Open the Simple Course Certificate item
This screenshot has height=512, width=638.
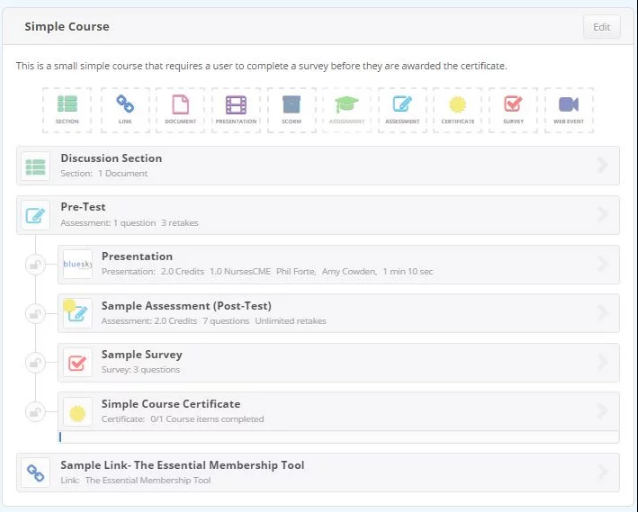(170, 405)
